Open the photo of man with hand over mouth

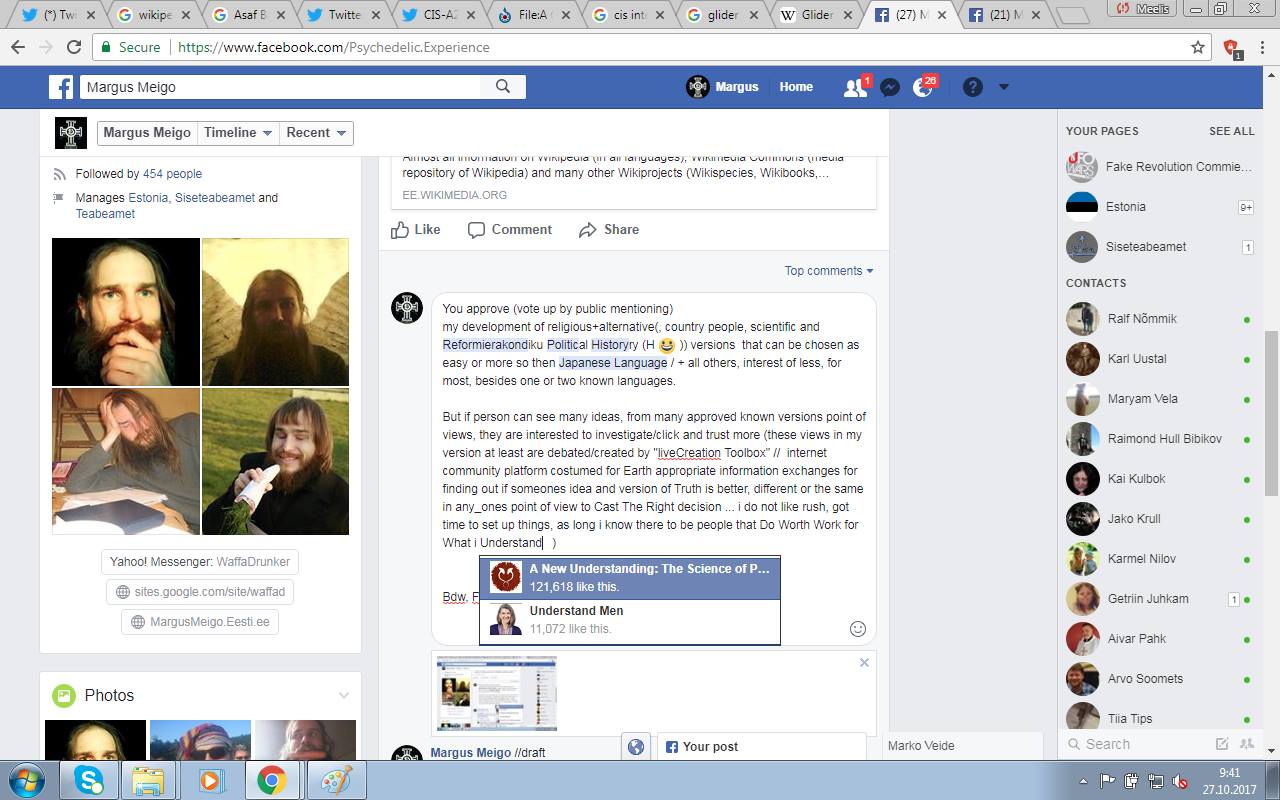click(126, 312)
